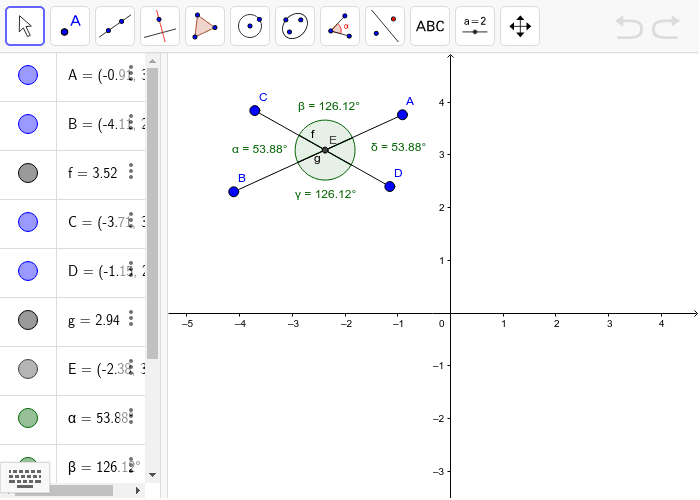Select point E definition in algebra list

coord(106,369)
